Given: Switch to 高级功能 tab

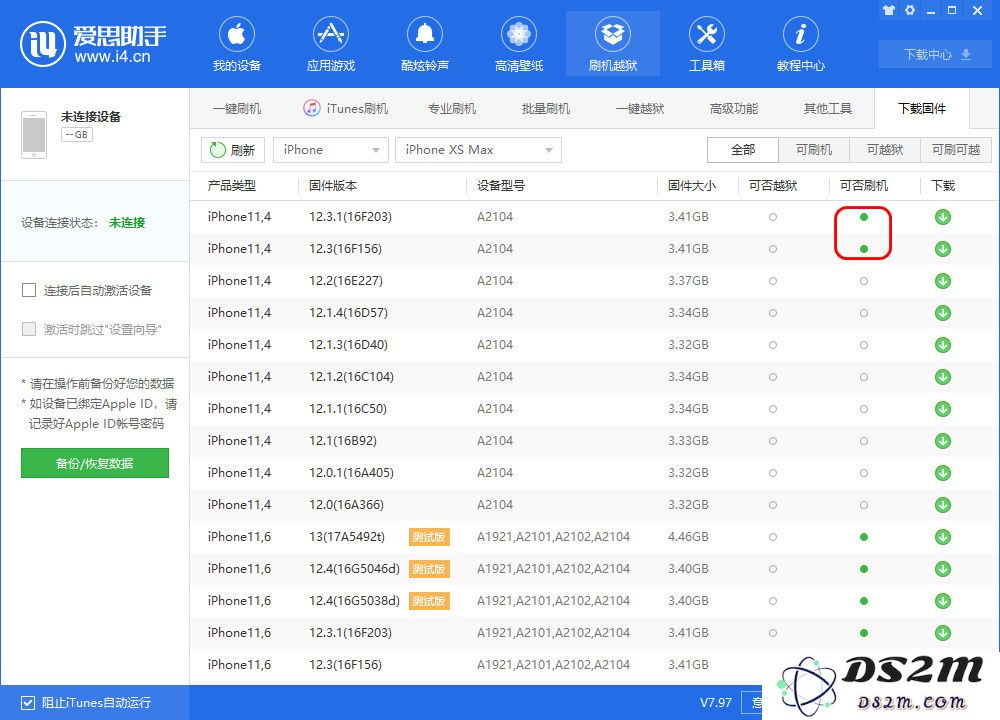Looking at the screenshot, I should [733, 109].
